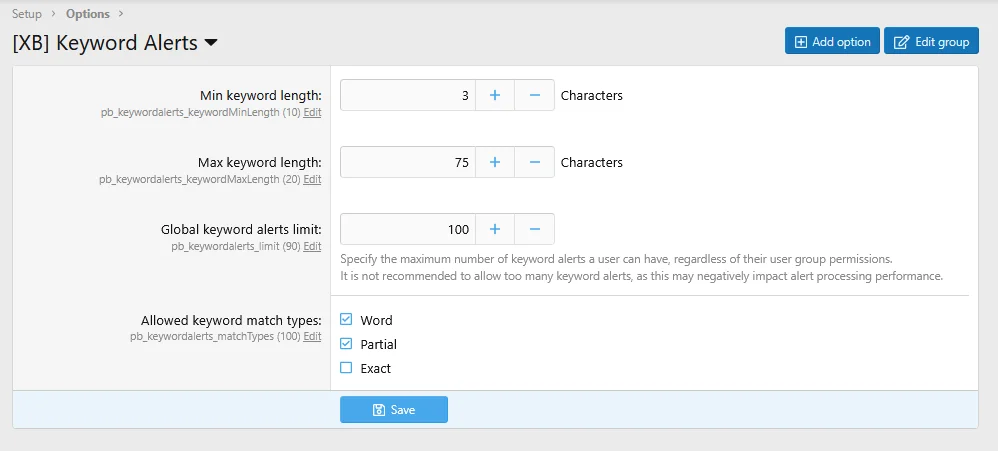Focus the Max keyword length number field
Viewport: 998px width, 451px height.
point(408,162)
